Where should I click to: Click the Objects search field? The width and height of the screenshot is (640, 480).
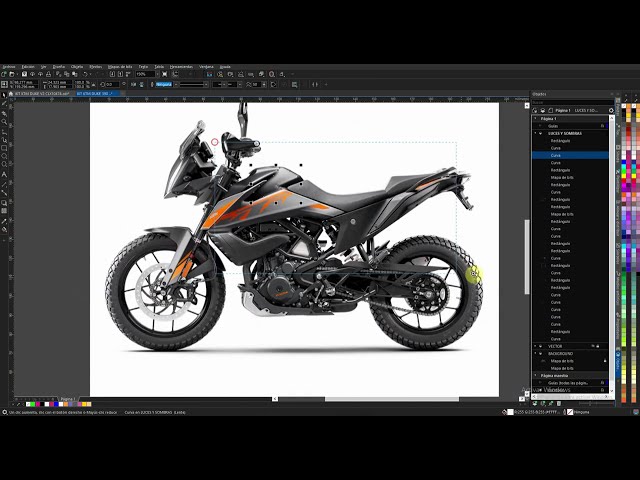tap(573, 102)
